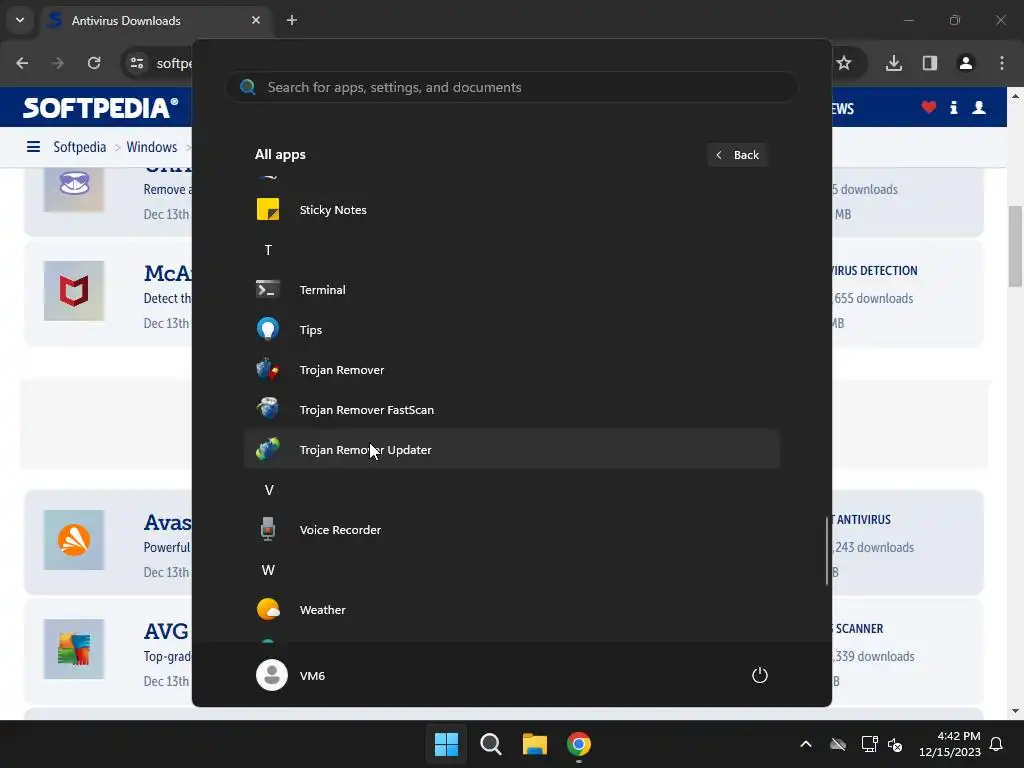The width and height of the screenshot is (1024, 768).
Task: Launch the Trojan Remover app icon
Action: (268, 370)
